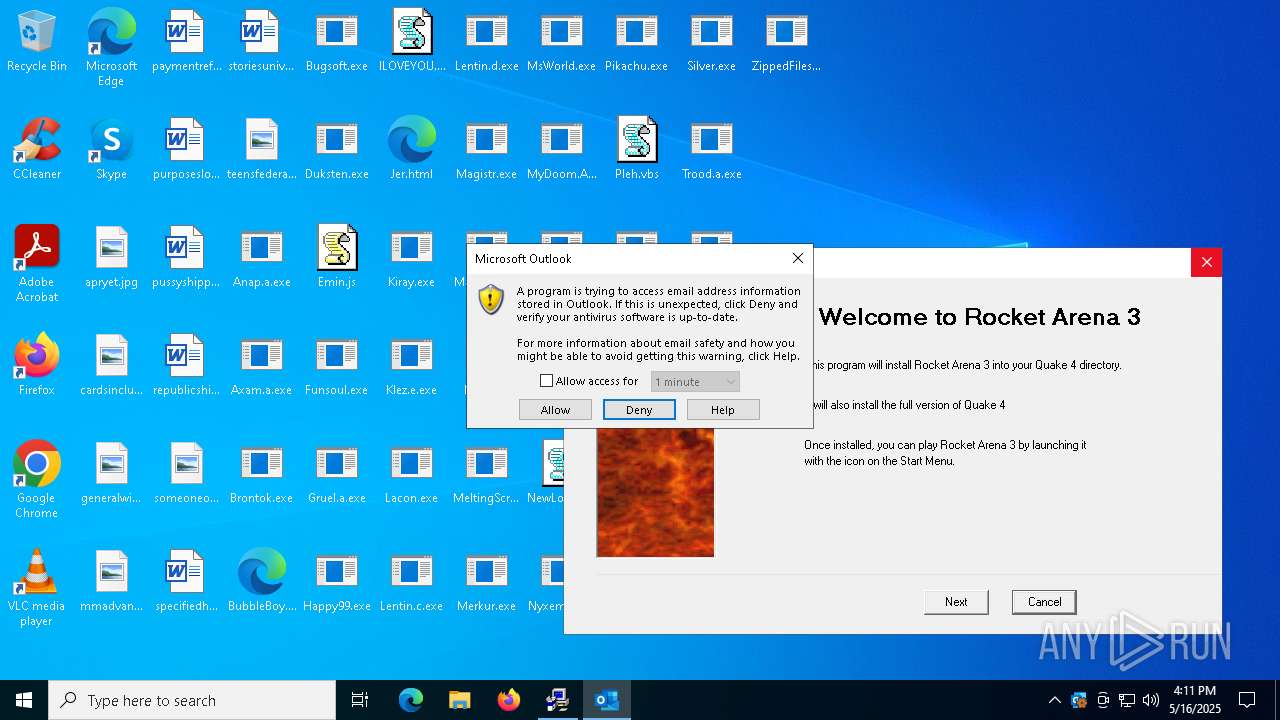
Task: Select the Funsoul.exe desktop file
Action: pyautogui.click(x=337, y=365)
